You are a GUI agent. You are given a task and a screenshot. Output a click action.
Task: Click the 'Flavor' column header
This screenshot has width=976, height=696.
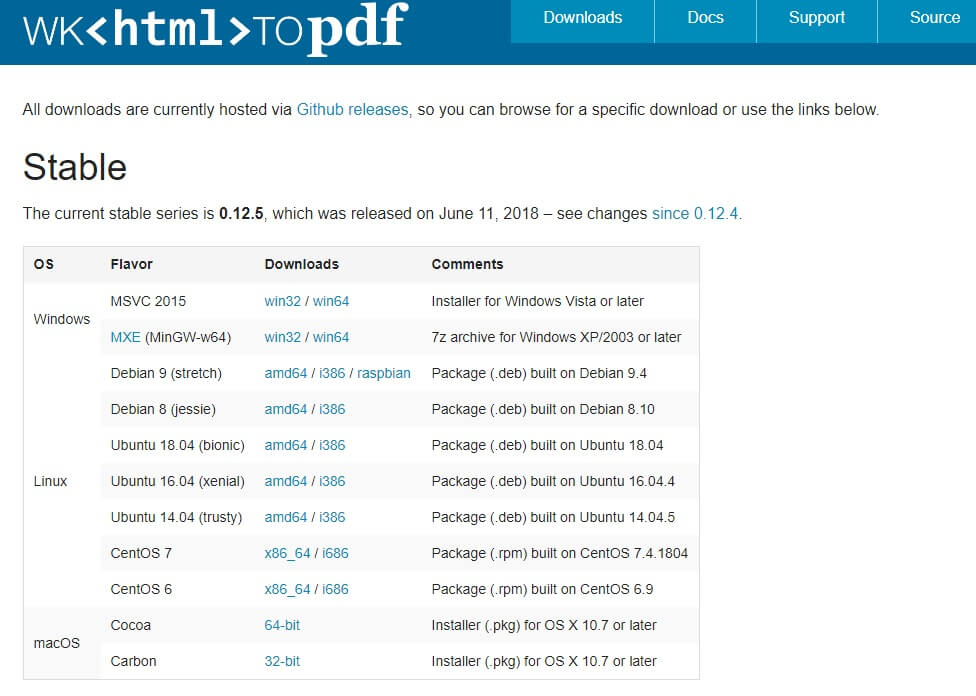pyautogui.click(x=131, y=265)
